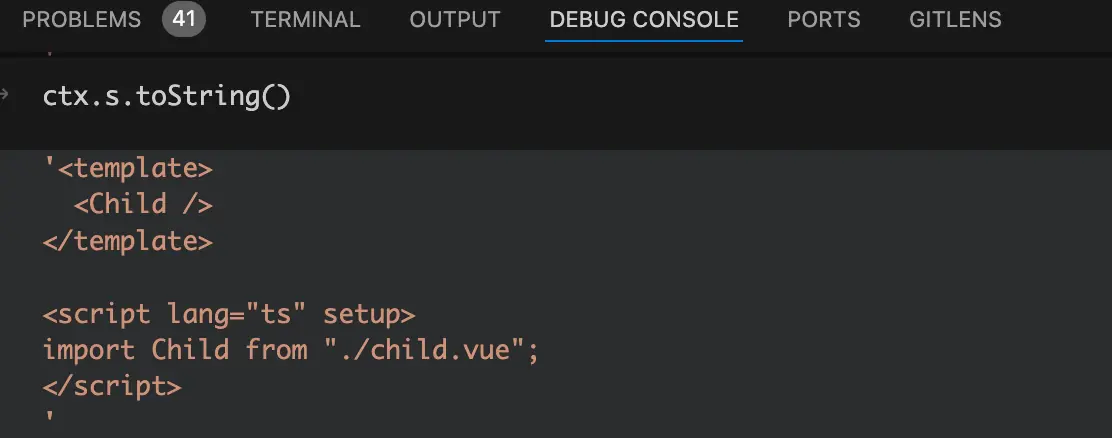The image size is (1112, 438).
Task: Click the 41 problems count badge
Action: tap(184, 20)
